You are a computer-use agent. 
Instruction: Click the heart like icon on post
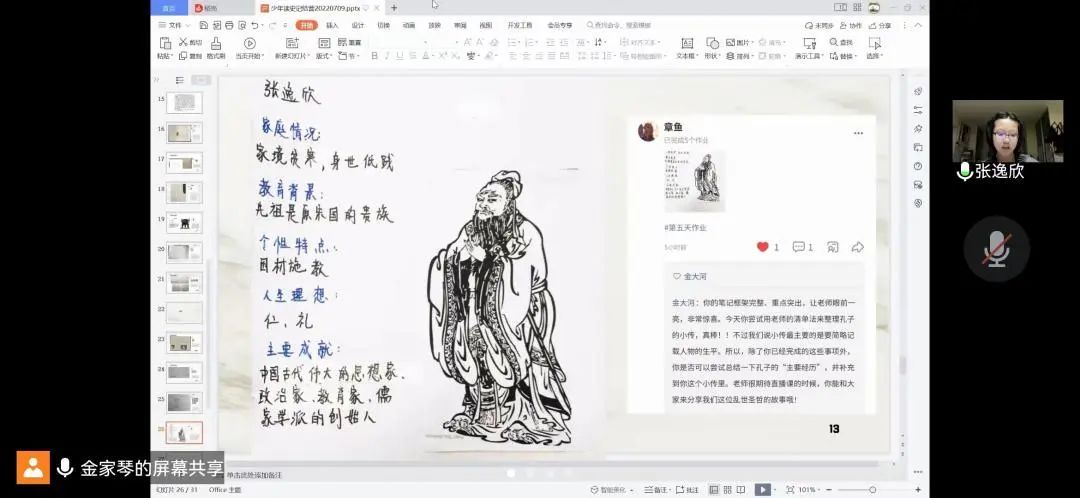point(763,247)
